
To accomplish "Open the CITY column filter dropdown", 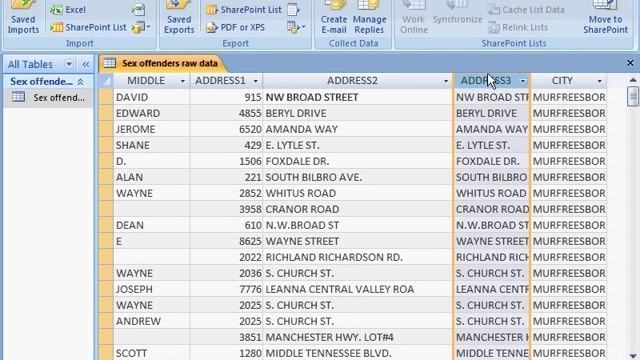I will click(x=600, y=81).
